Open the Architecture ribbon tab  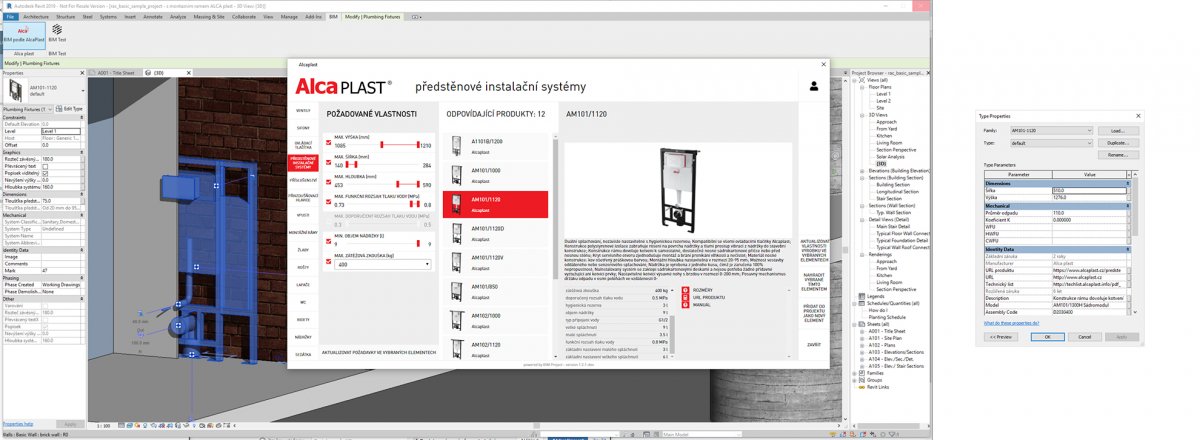click(x=35, y=17)
